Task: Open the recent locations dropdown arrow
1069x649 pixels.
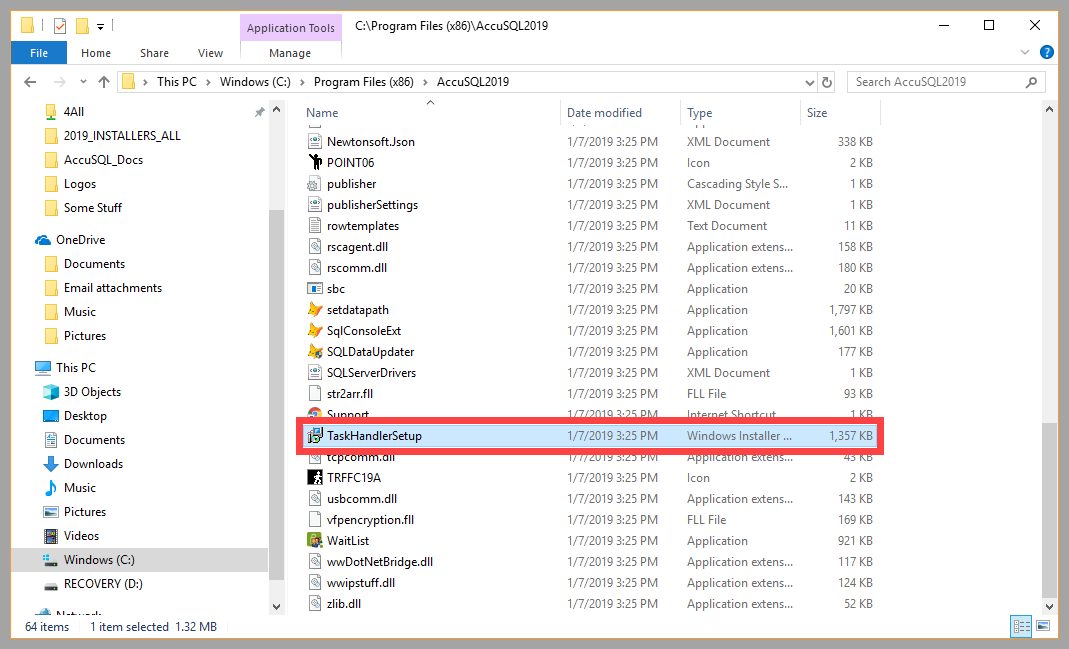Action: [x=83, y=82]
